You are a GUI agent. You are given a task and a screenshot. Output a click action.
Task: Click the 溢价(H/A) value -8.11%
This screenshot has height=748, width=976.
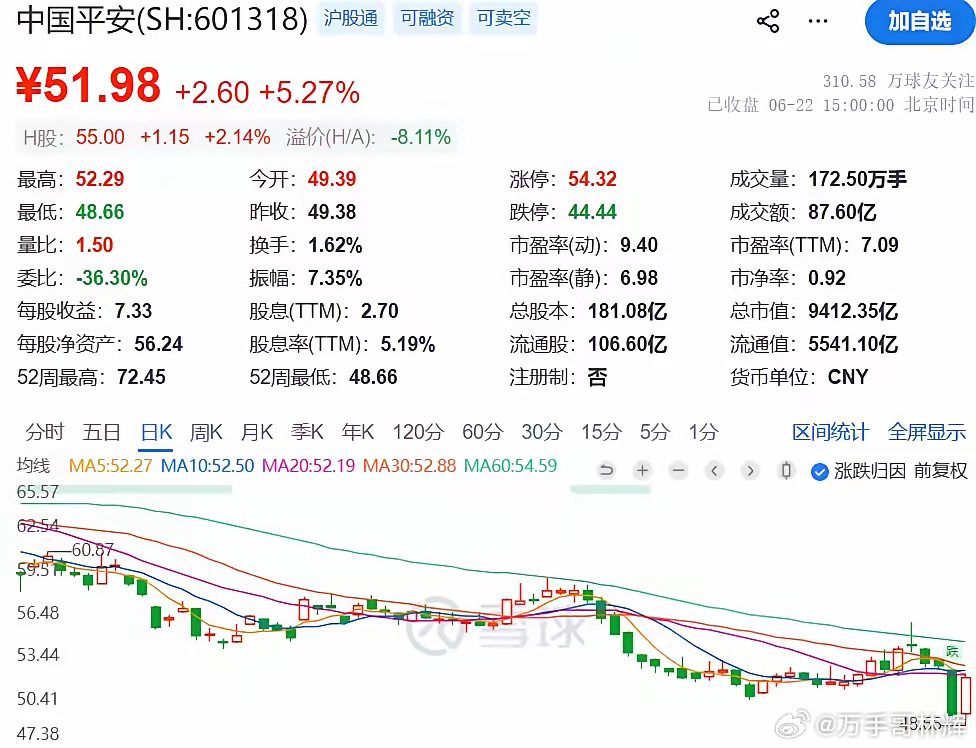(421, 137)
